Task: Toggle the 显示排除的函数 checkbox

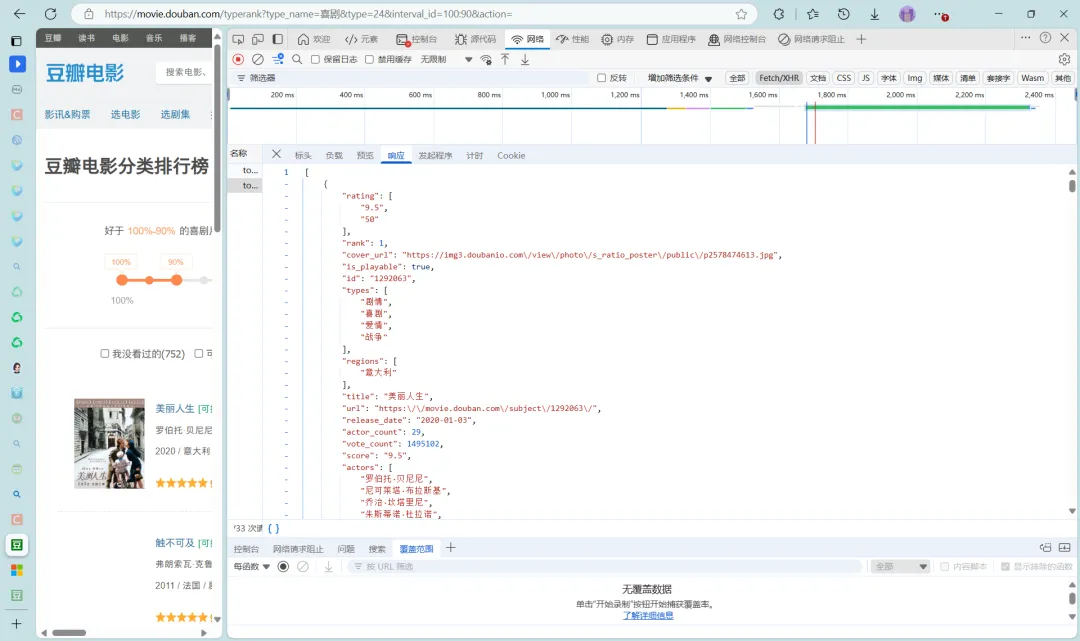Action: pyautogui.click(x=1005, y=566)
